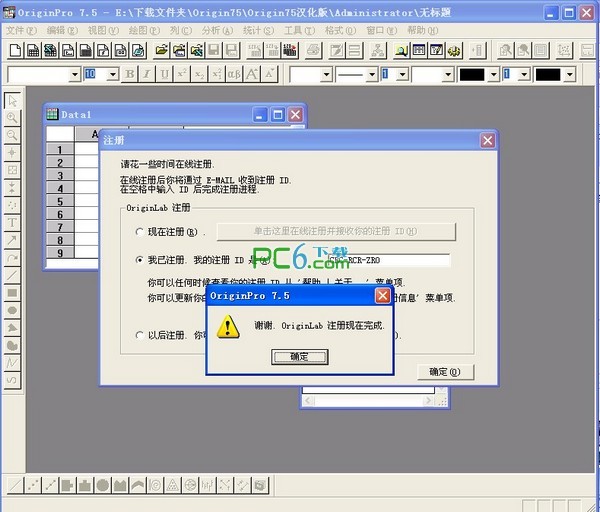
Task: Select the Arrow drawing tool
Action: point(12,240)
